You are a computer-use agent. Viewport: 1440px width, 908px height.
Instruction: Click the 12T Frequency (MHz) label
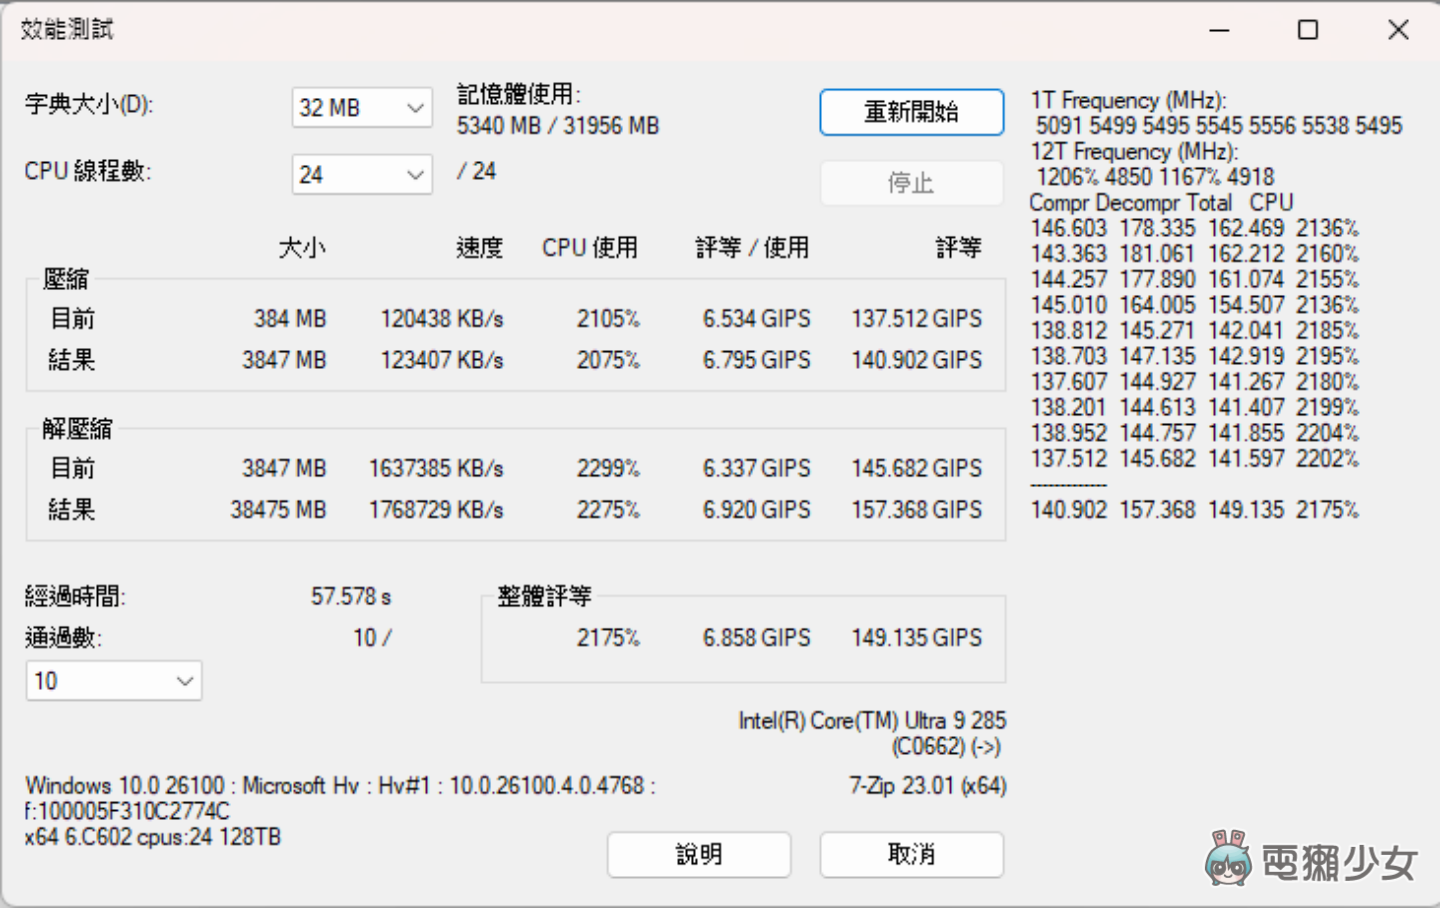point(1135,152)
